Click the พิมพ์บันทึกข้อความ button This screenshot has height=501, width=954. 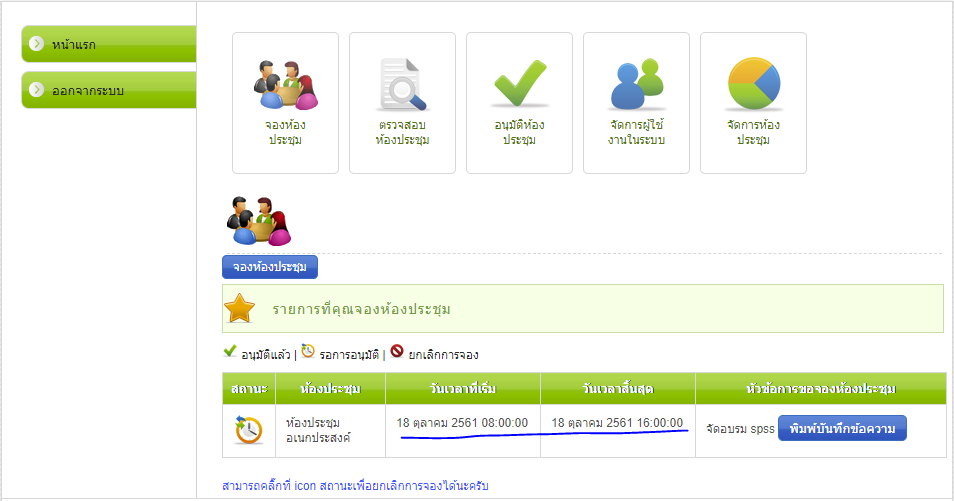(x=842, y=428)
